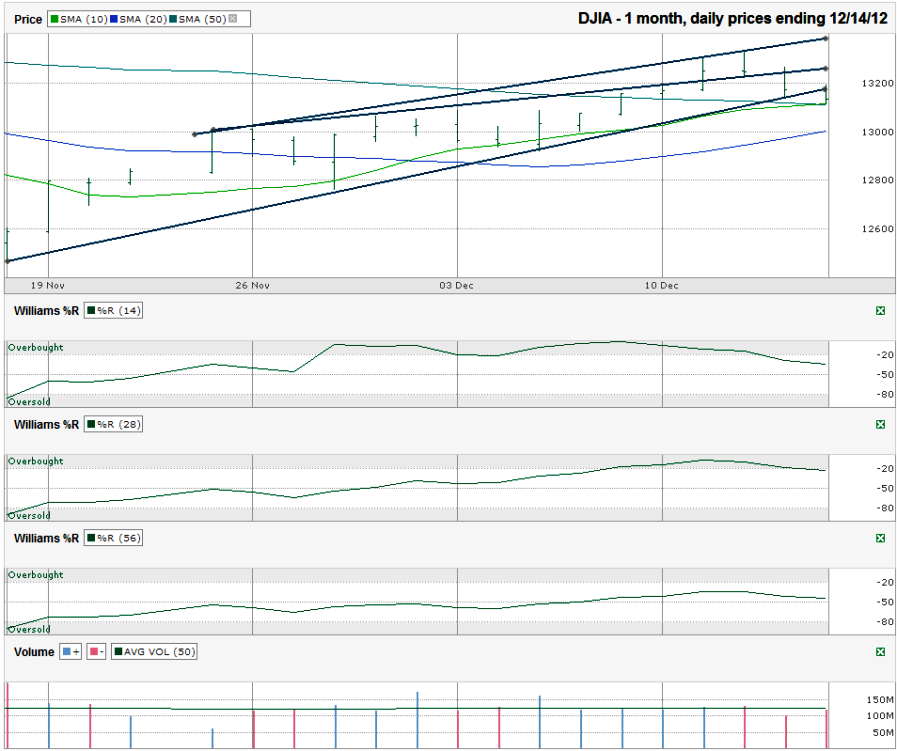
Task: Click the Williams %R label beside %R (14)
Action: [46, 311]
